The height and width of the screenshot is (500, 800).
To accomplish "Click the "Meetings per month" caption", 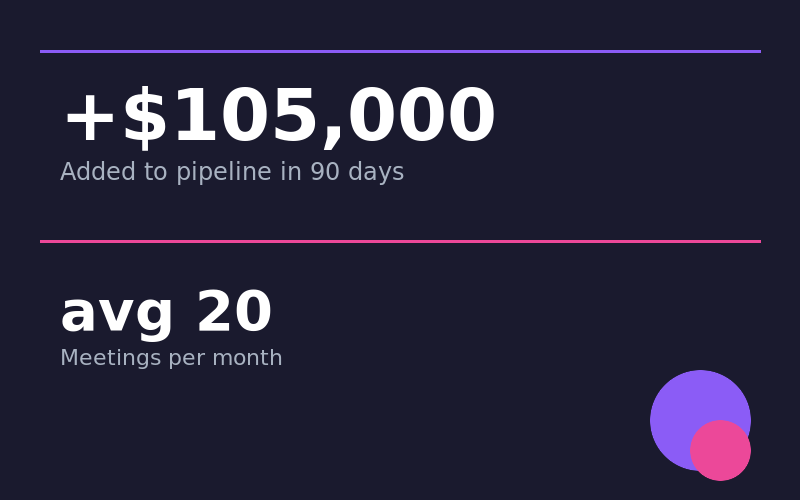I will tap(171, 359).
